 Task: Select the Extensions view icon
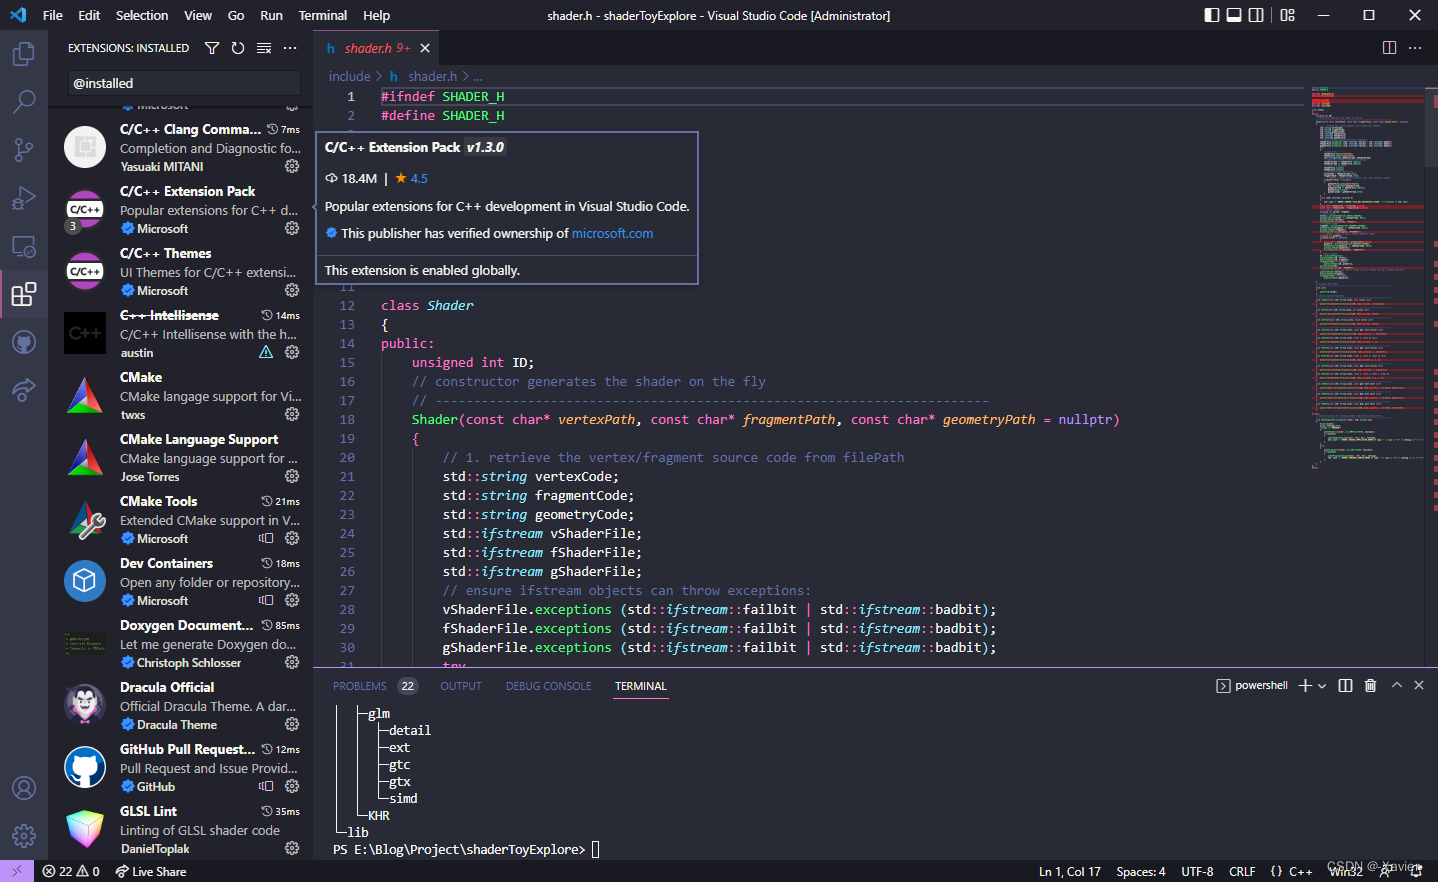(x=24, y=294)
